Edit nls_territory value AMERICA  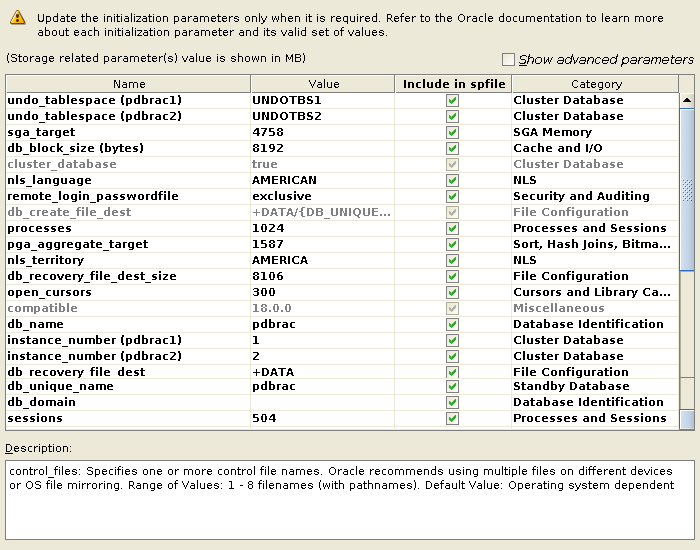(x=323, y=260)
